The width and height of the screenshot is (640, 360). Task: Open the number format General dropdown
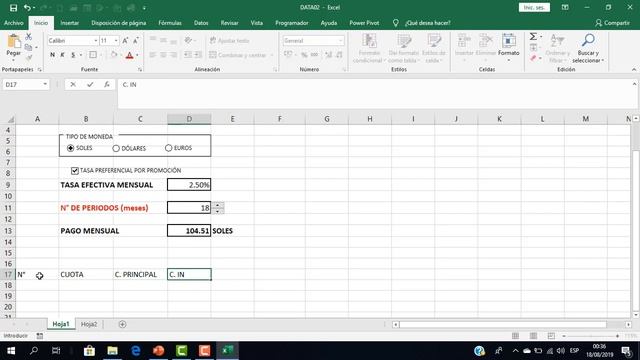(x=340, y=41)
